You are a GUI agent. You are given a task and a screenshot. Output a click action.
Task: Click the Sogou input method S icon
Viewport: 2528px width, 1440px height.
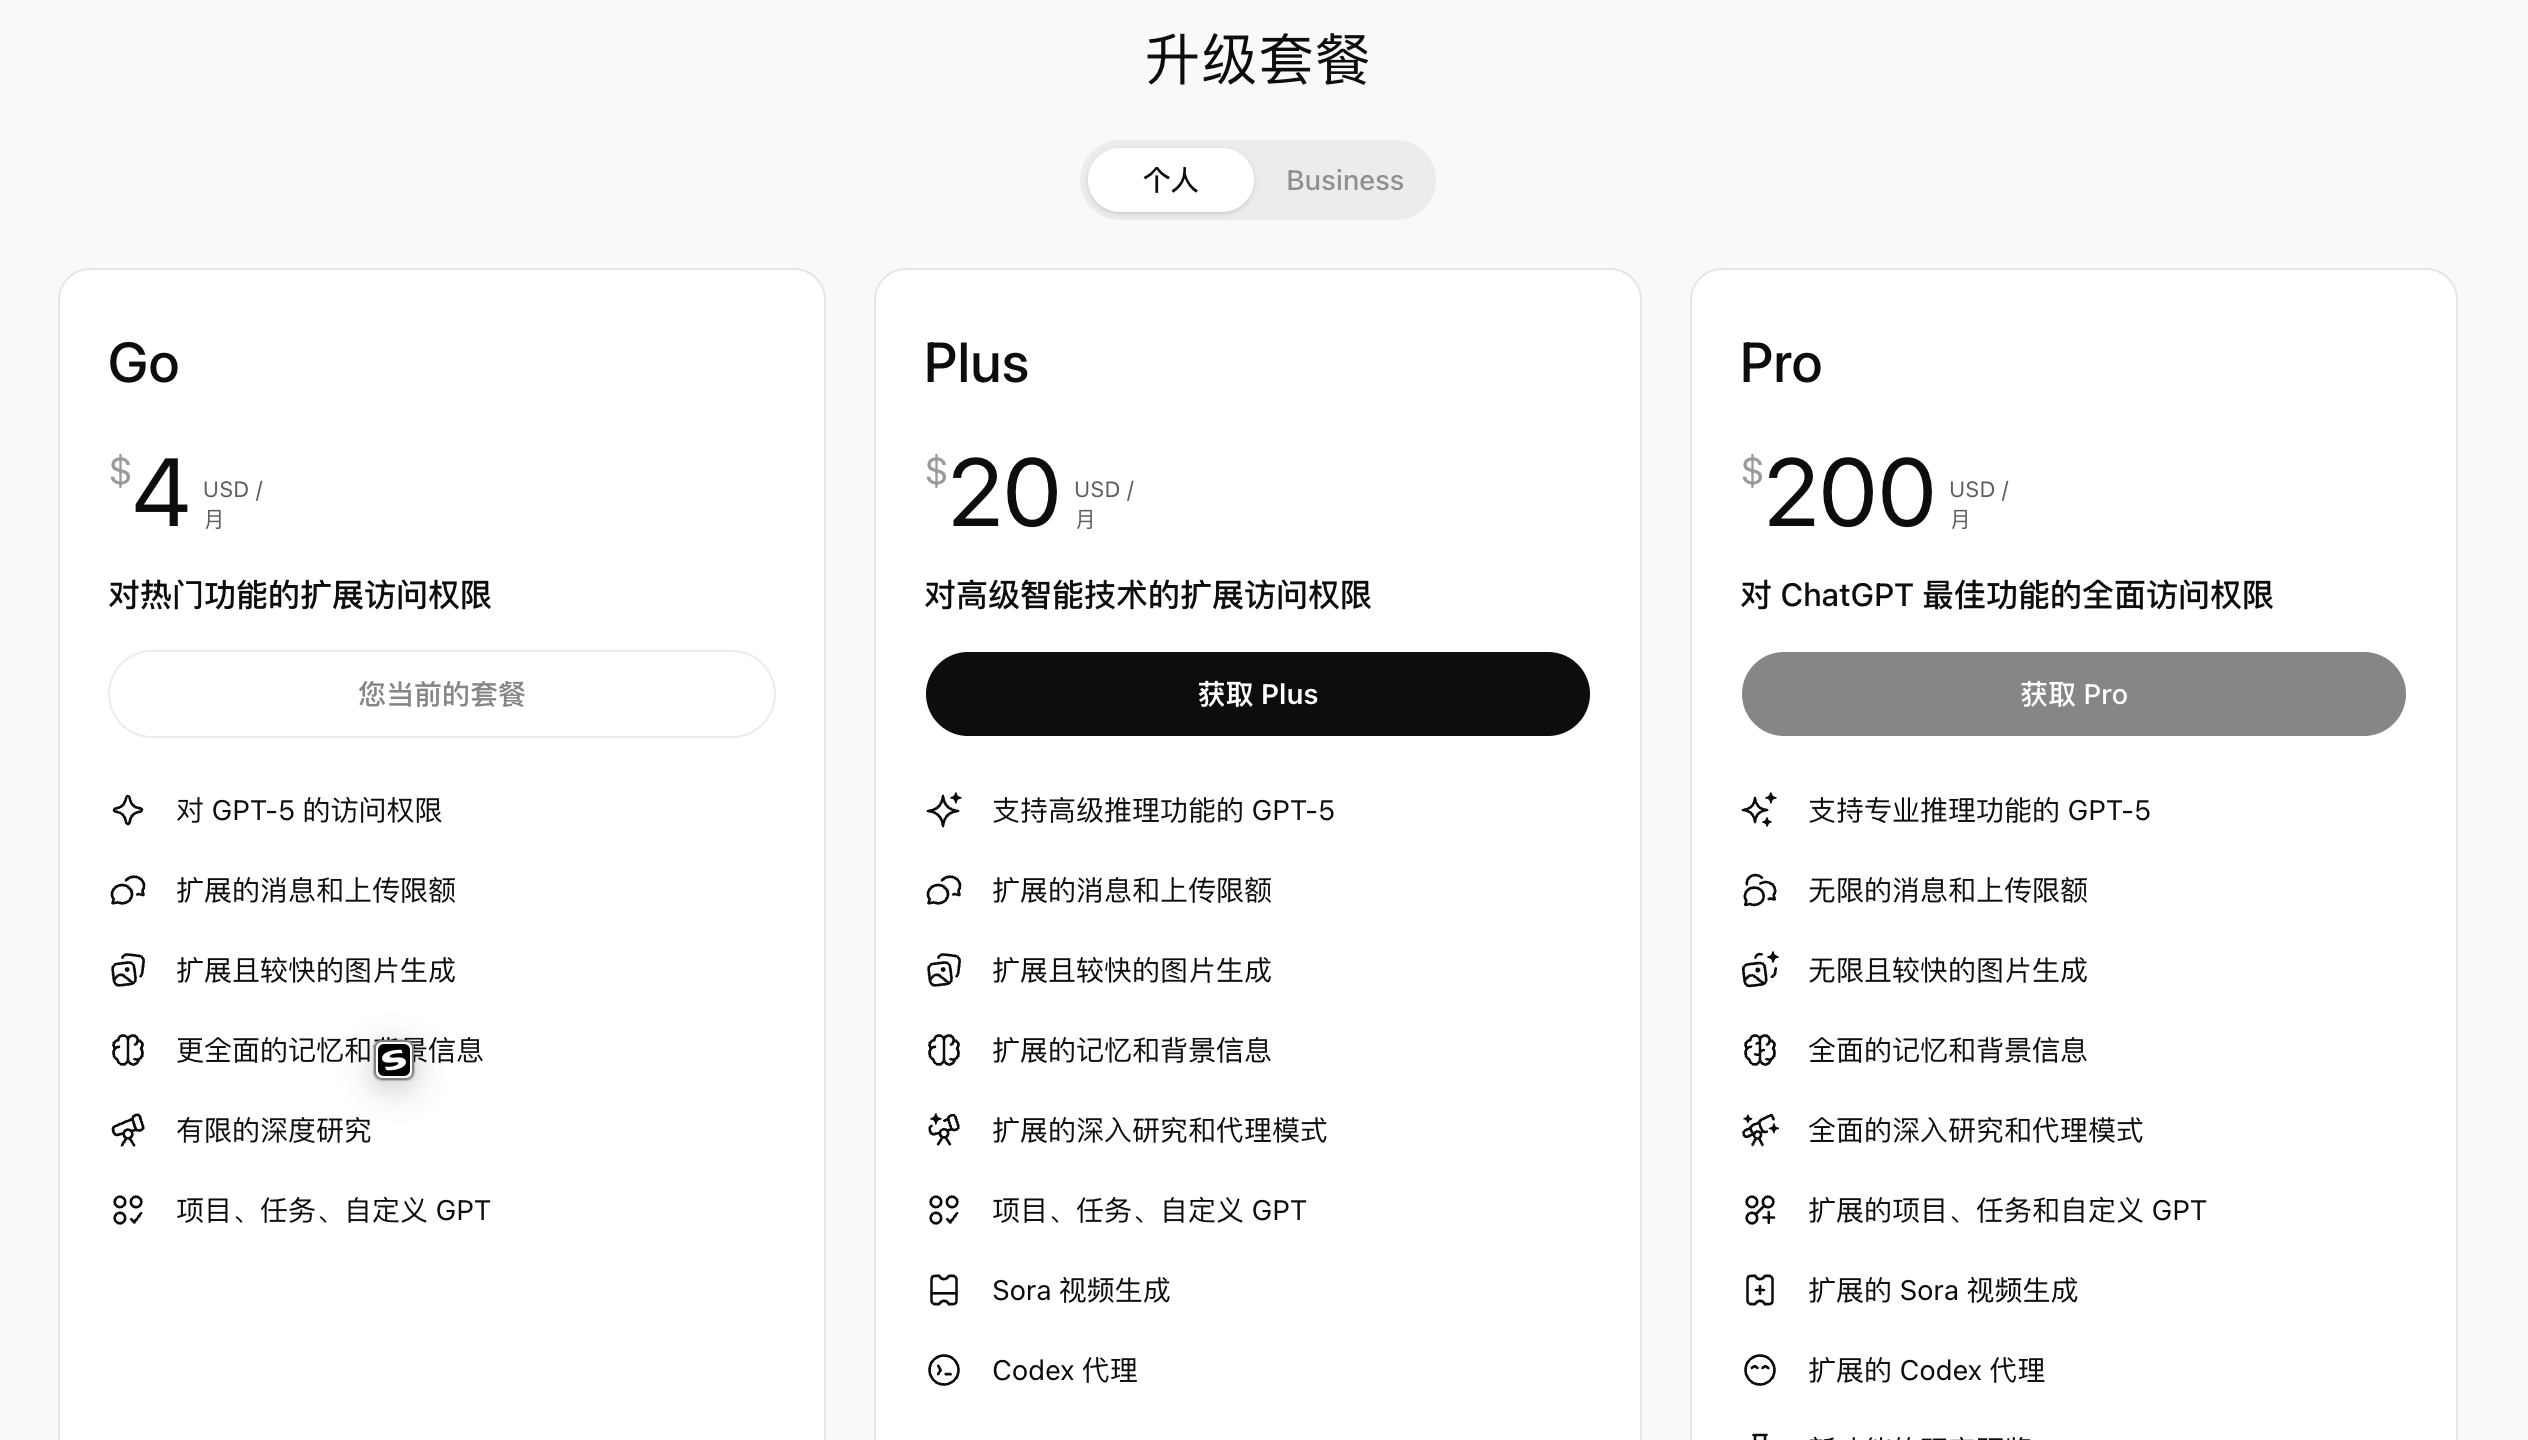click(394, 1060)
